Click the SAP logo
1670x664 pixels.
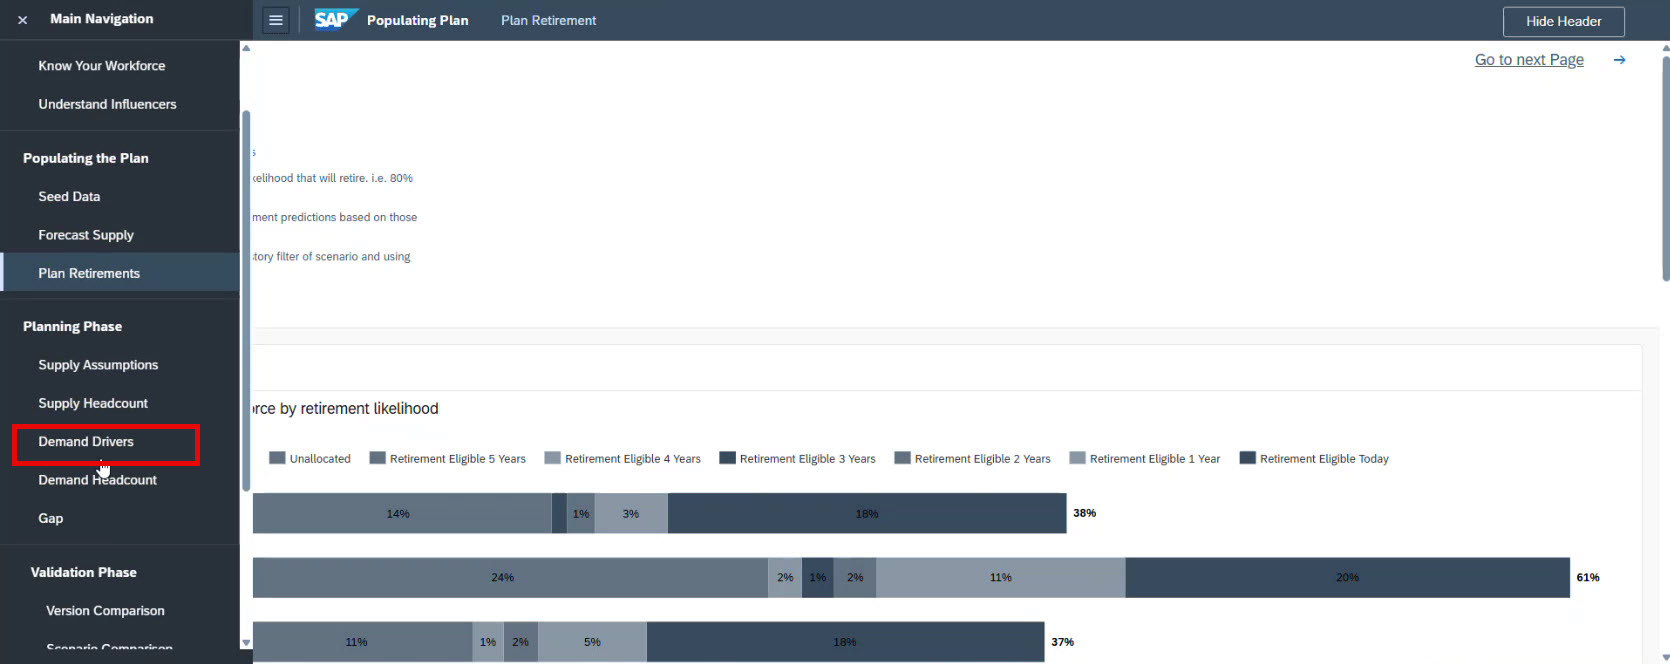pos(333,20)
